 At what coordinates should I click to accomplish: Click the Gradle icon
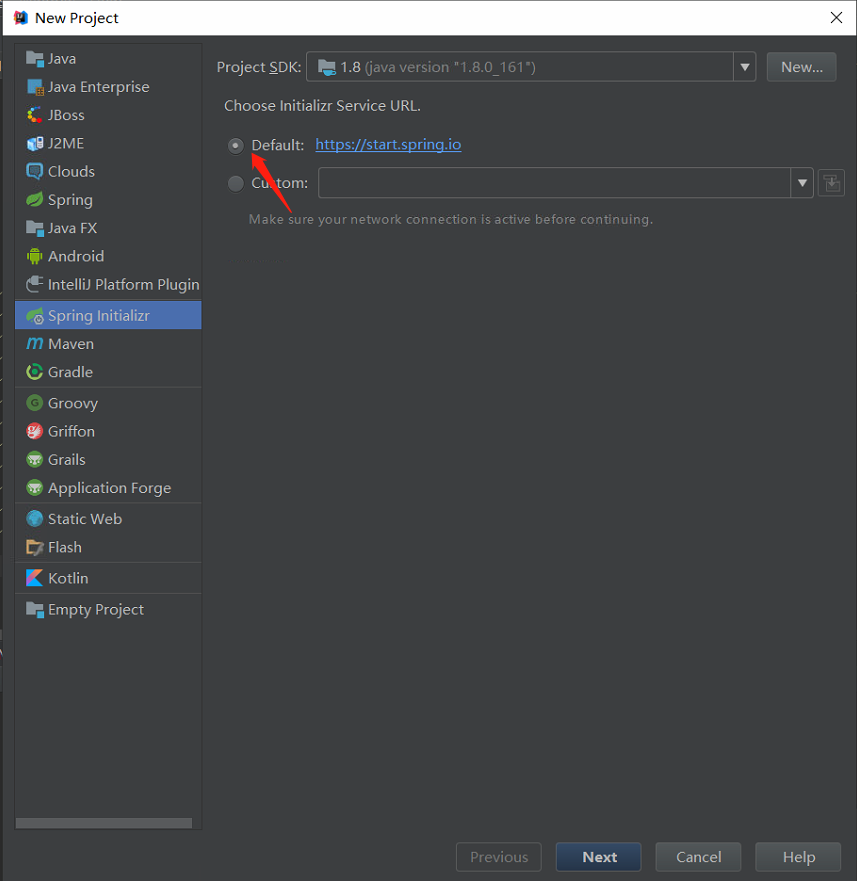pyautogui.click(x=34, y=372)
